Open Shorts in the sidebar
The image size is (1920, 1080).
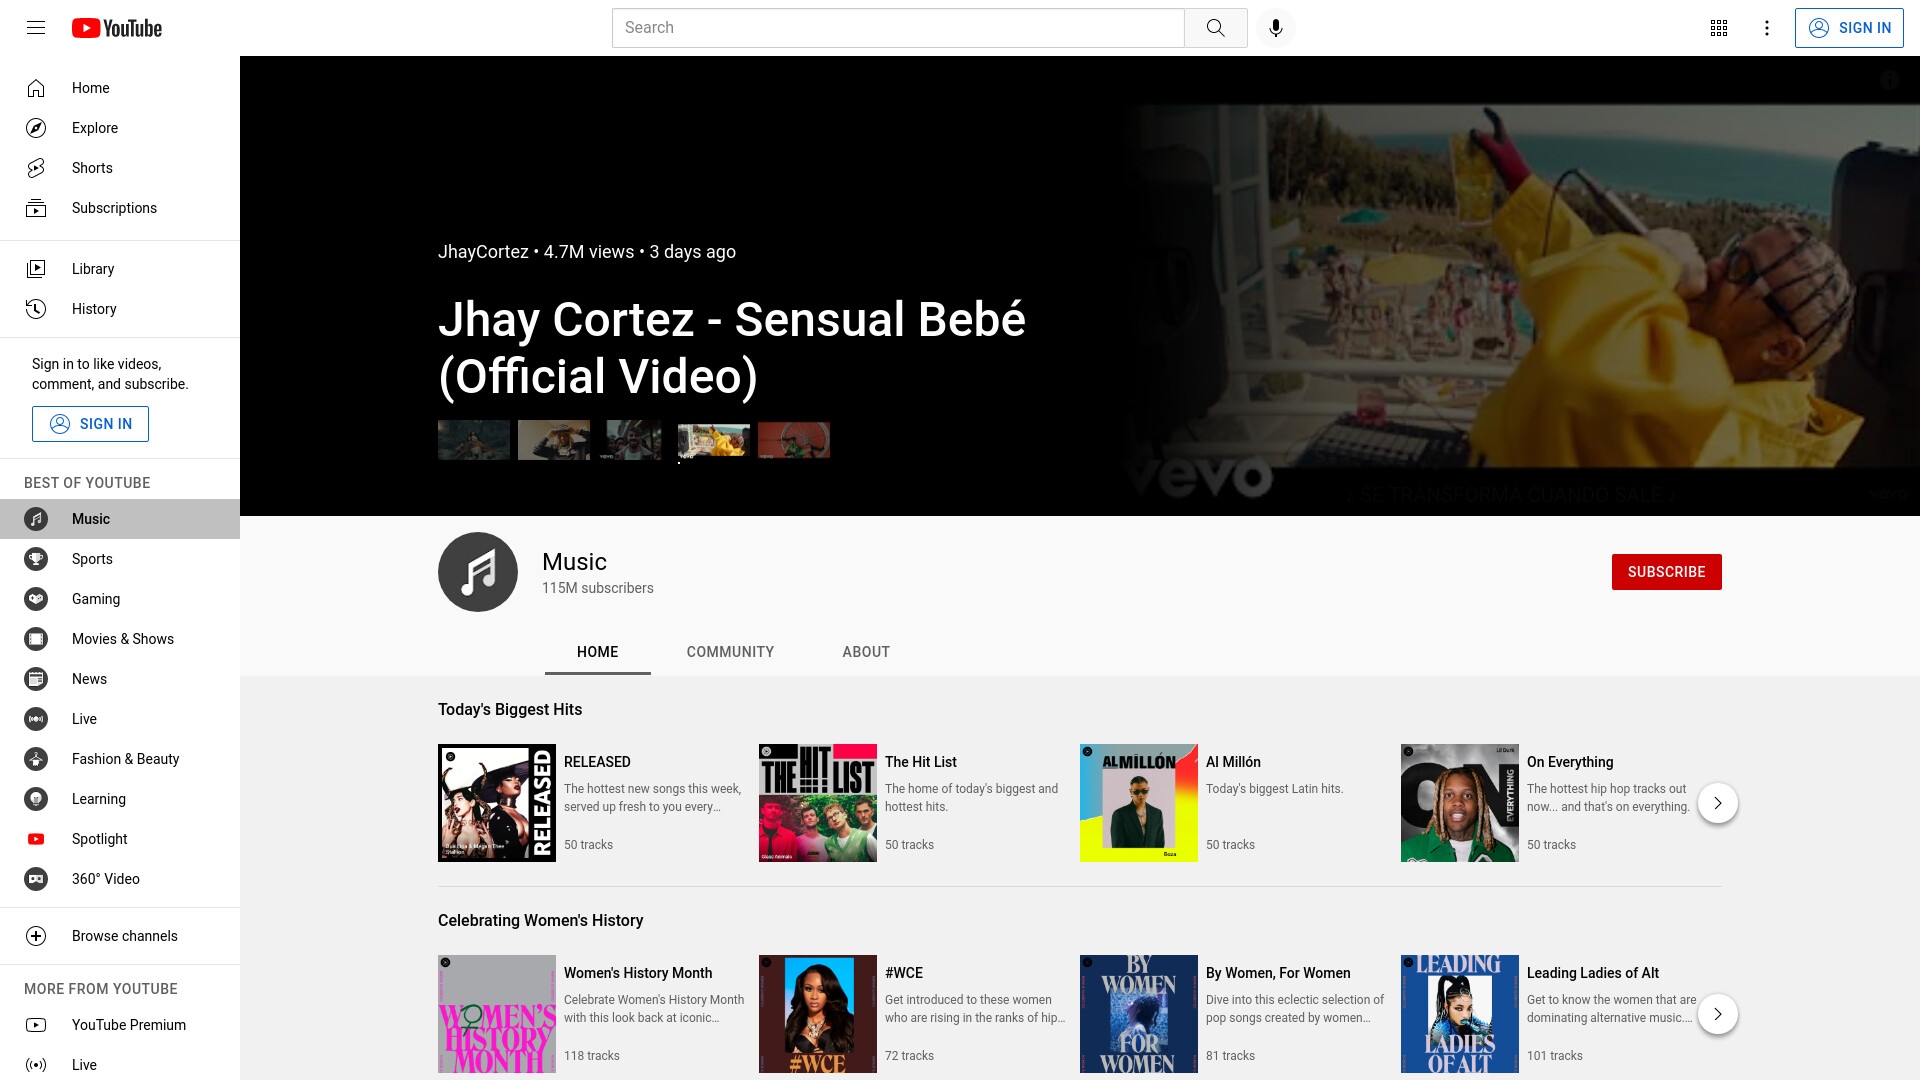coord(120,168)
